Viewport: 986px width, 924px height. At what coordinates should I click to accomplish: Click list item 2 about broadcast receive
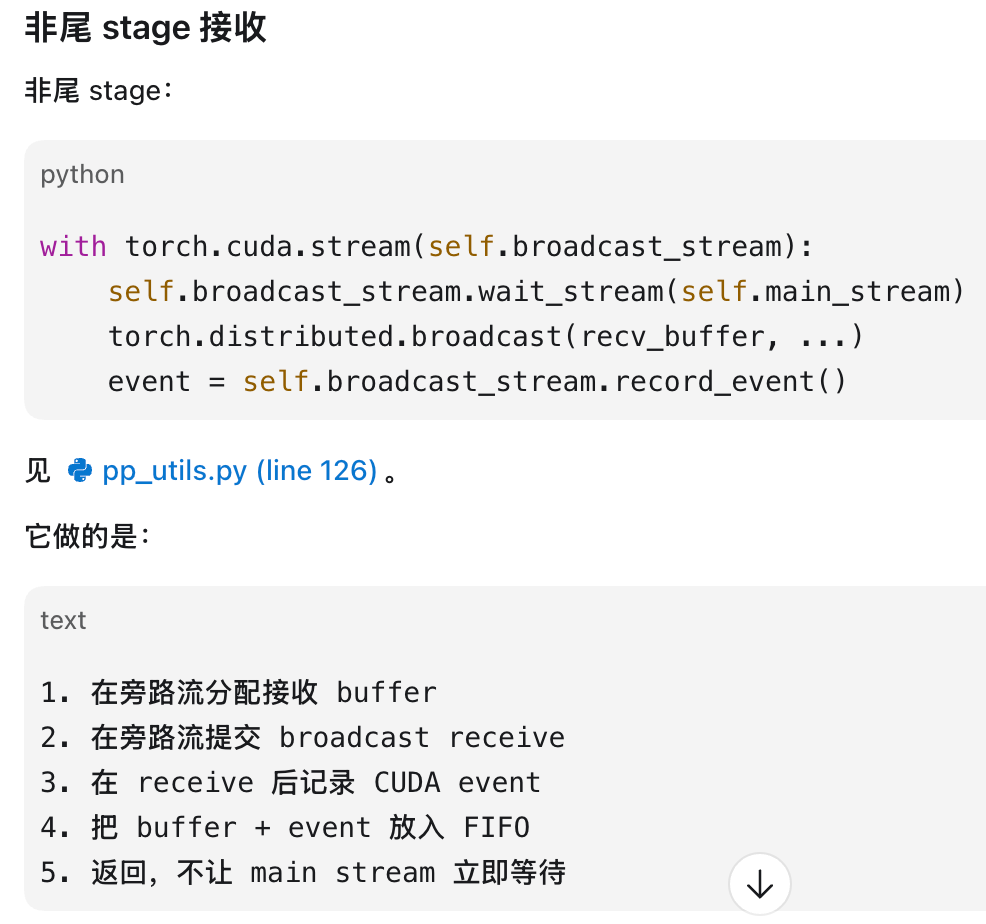[x=302, y=737]
